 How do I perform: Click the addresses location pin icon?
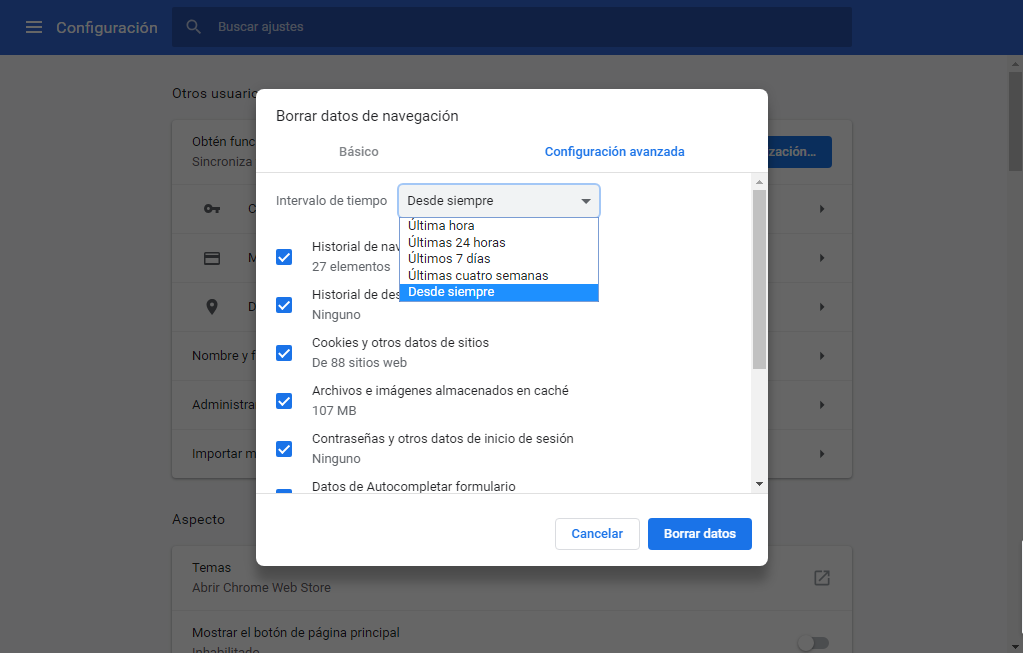click(212, 307)
